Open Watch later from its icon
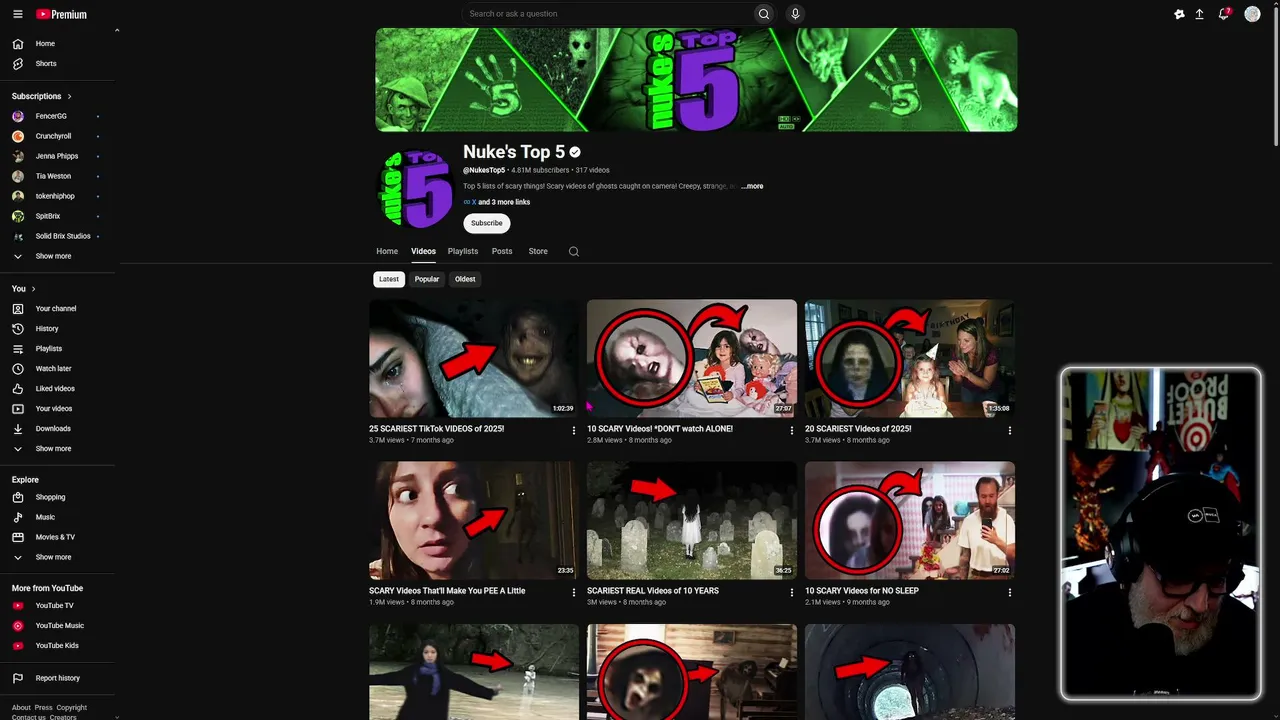Screen dimensions: 1280x720 click(17, 369)
